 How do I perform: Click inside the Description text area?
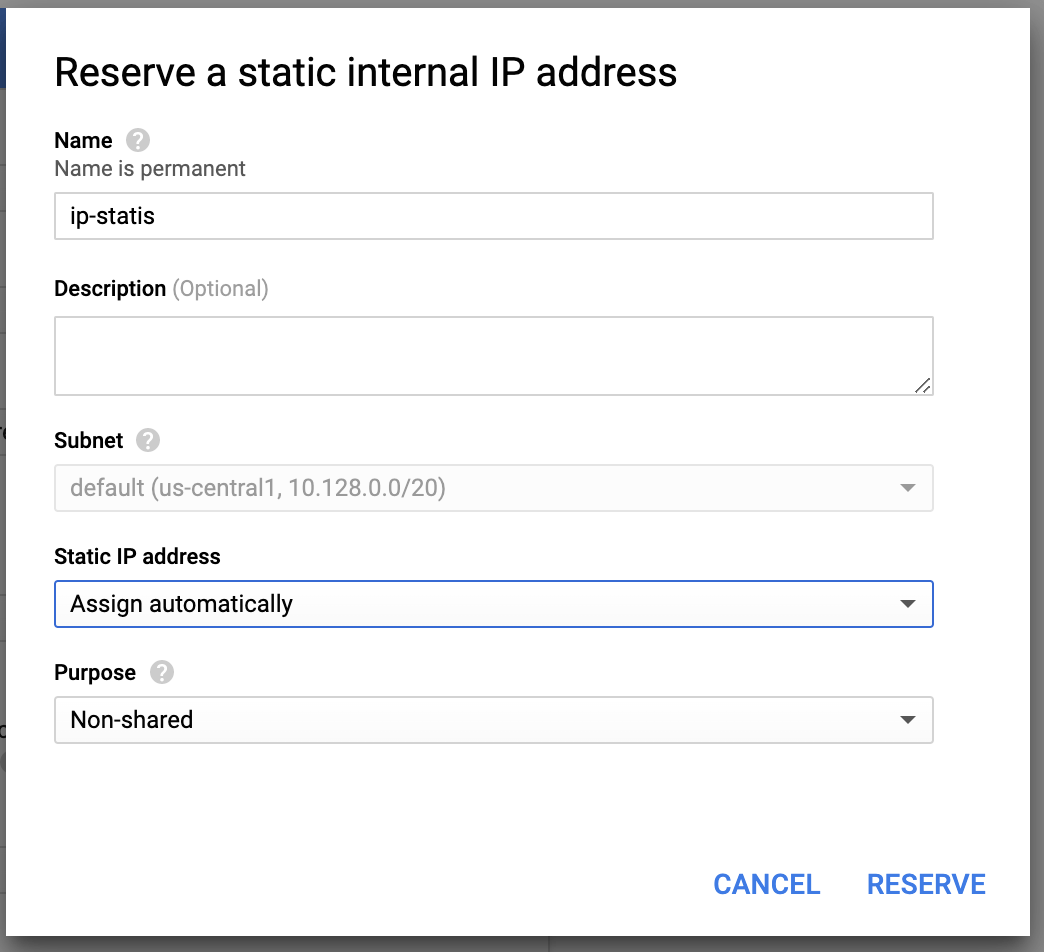coord(494,356)
